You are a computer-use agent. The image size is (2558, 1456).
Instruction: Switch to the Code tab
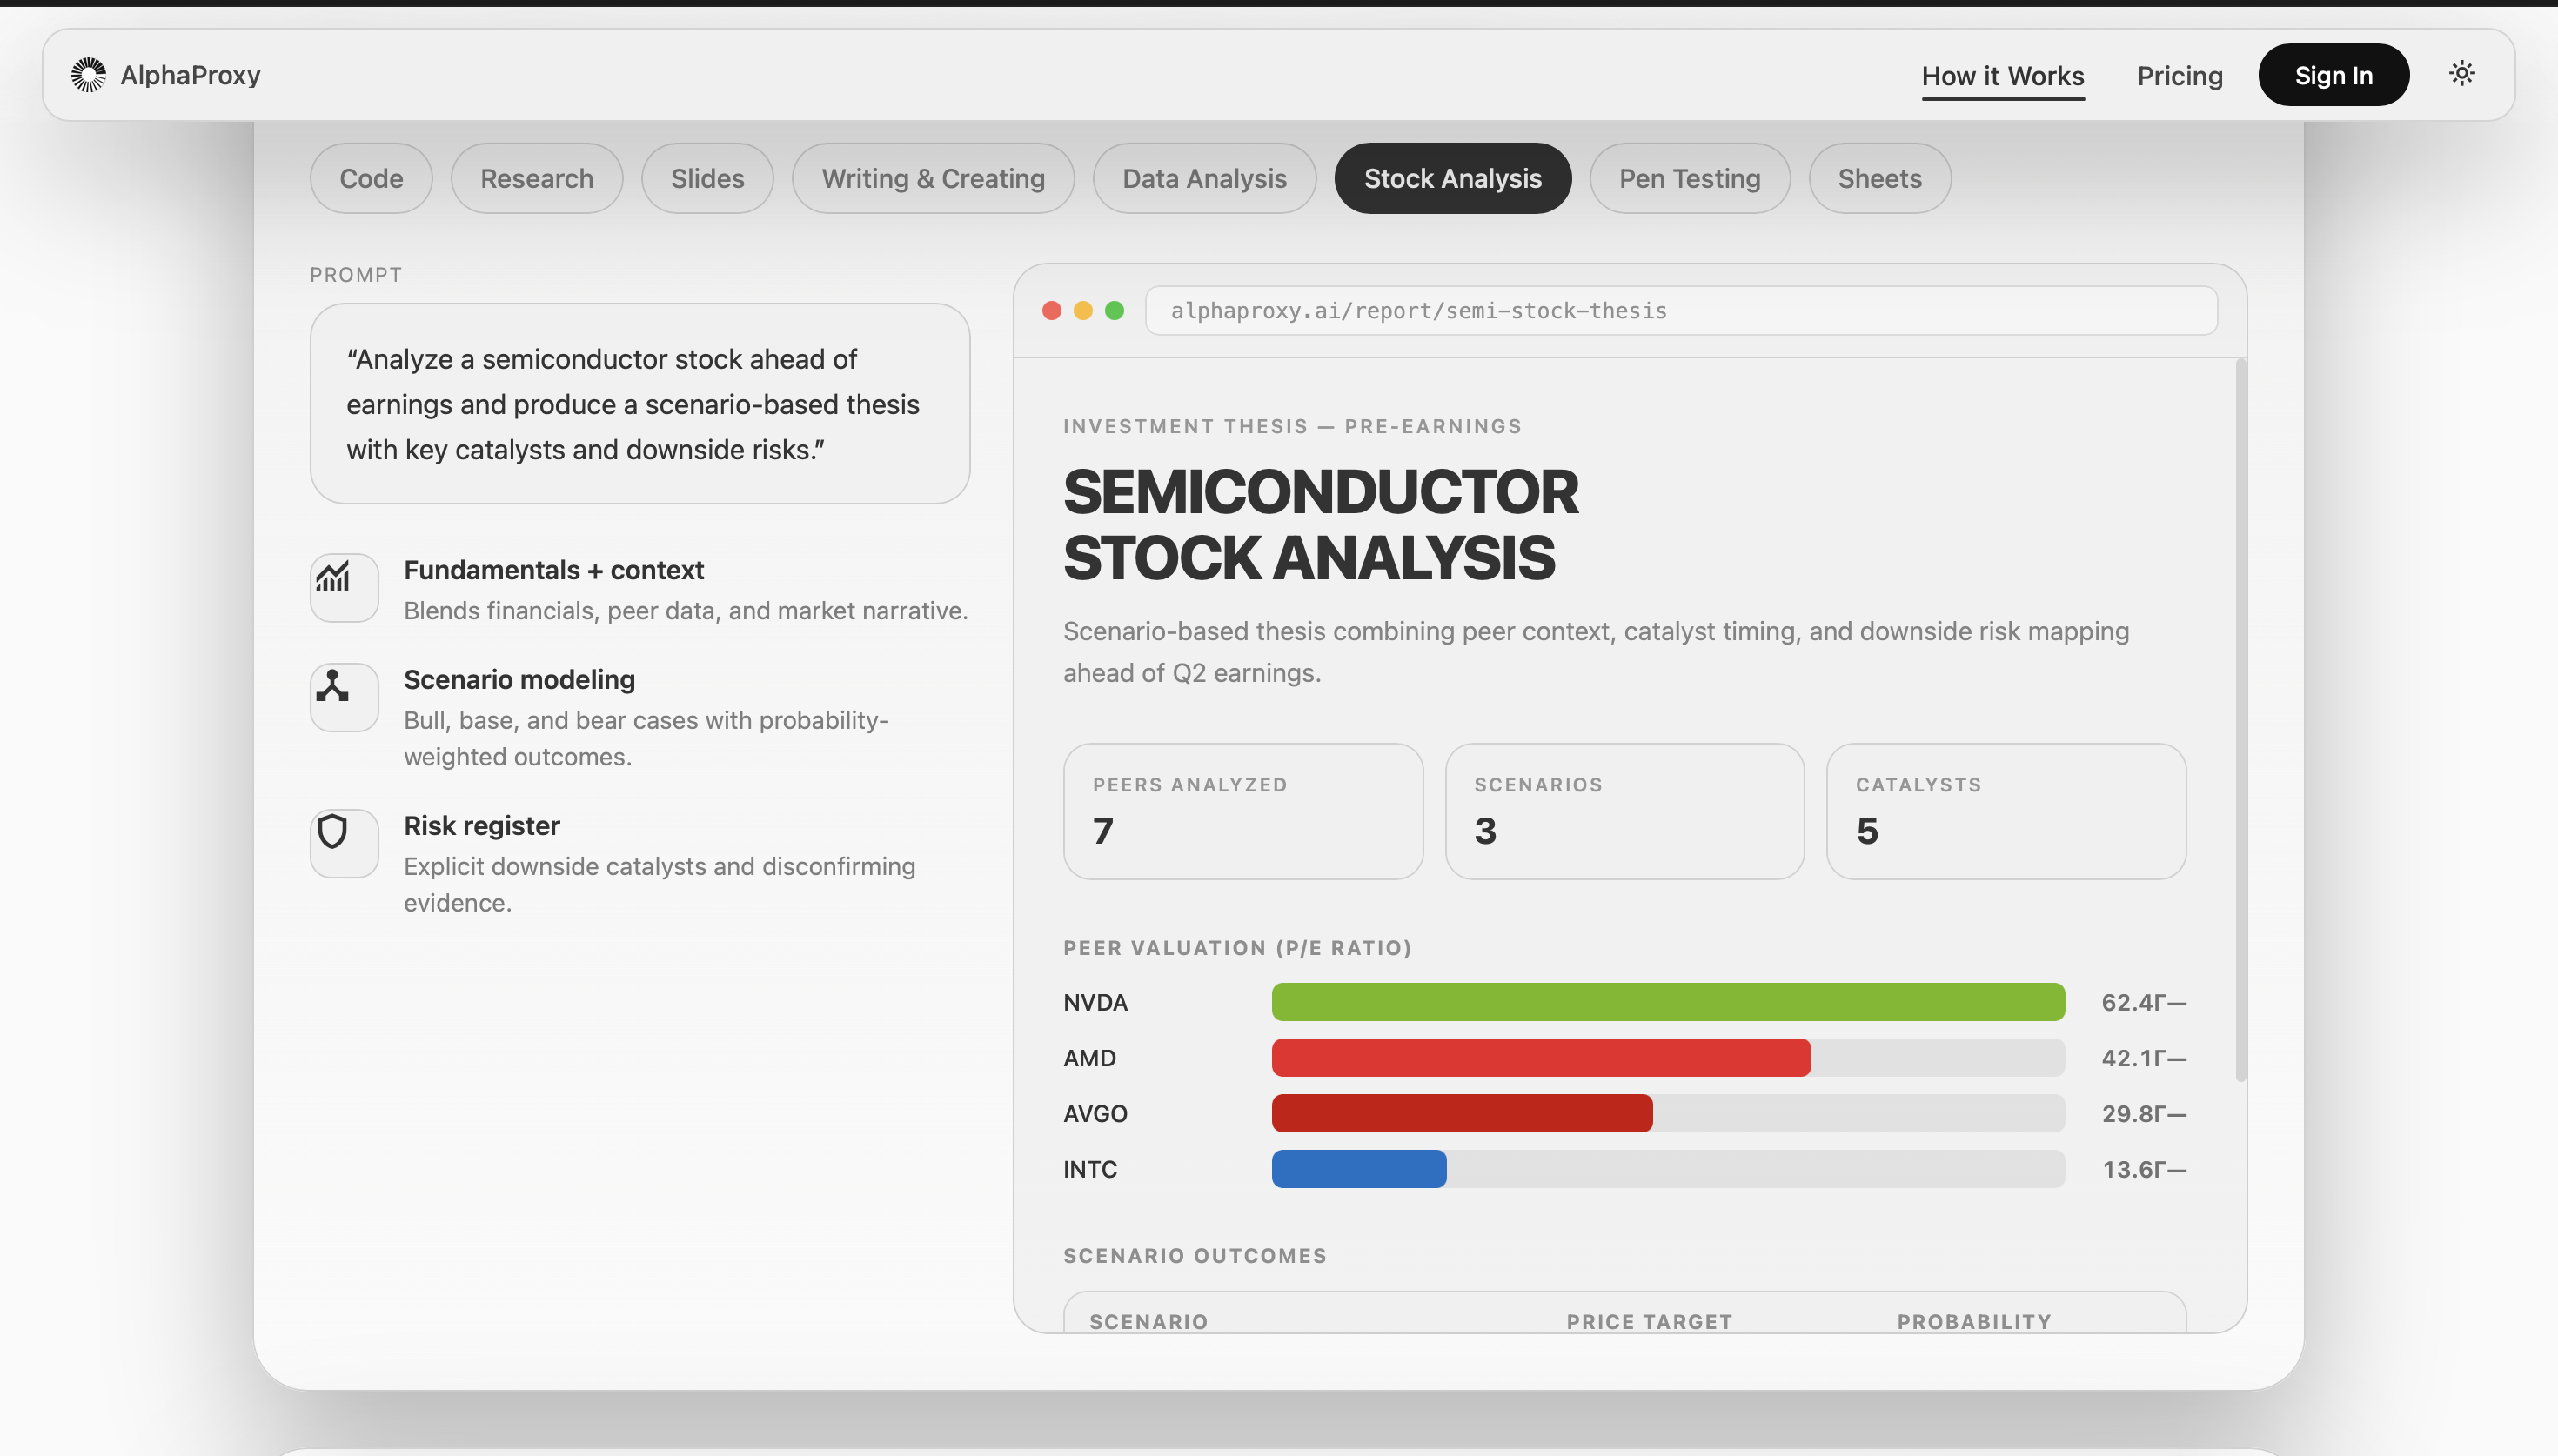(x=371, y=178)
